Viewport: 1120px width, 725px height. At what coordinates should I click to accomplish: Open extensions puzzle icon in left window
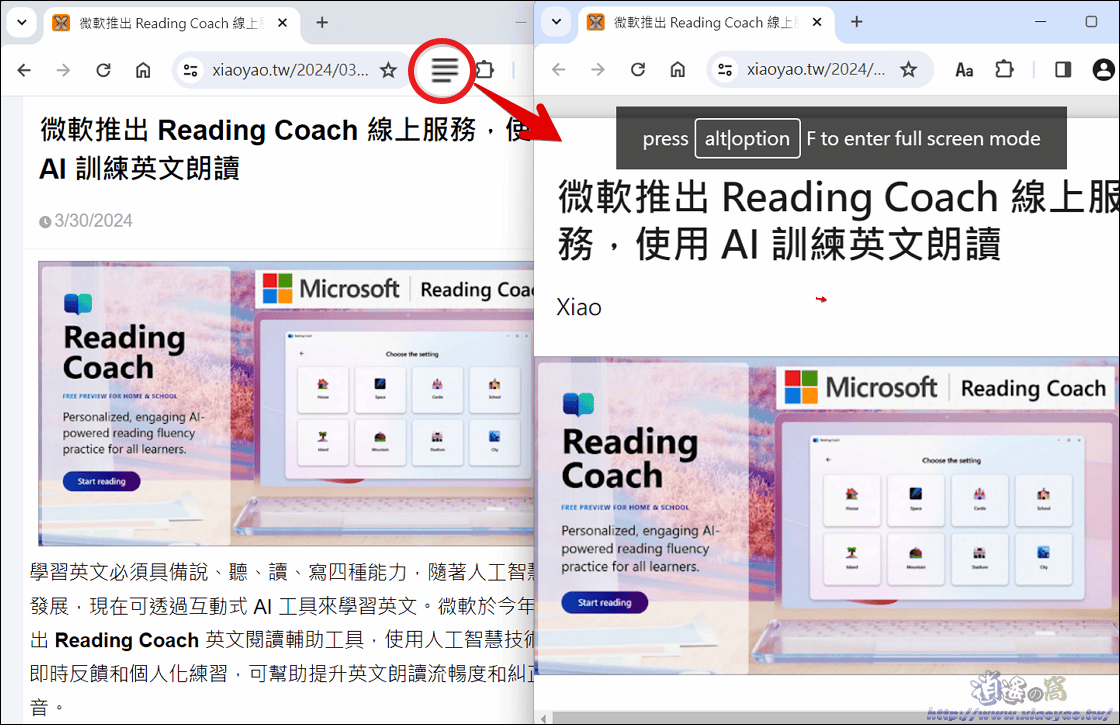(x=485, y=70)
